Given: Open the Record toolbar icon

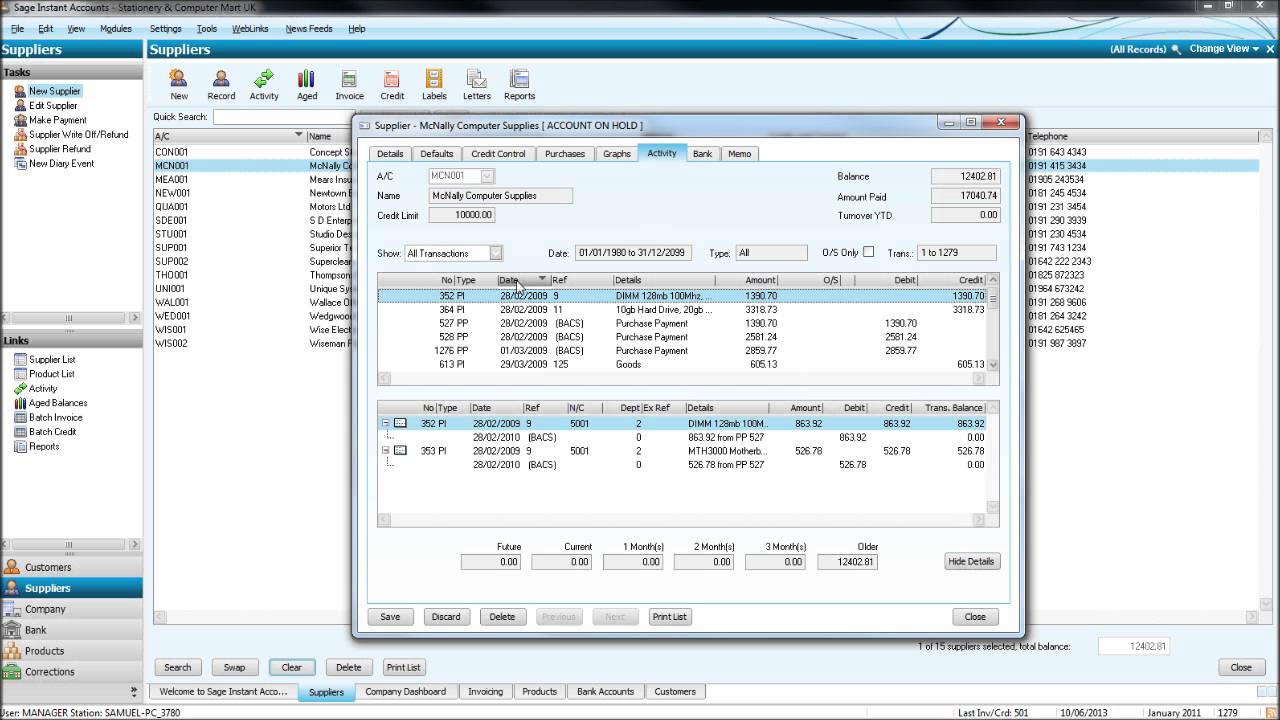Looking at the screenshot, I should point(221,84).
